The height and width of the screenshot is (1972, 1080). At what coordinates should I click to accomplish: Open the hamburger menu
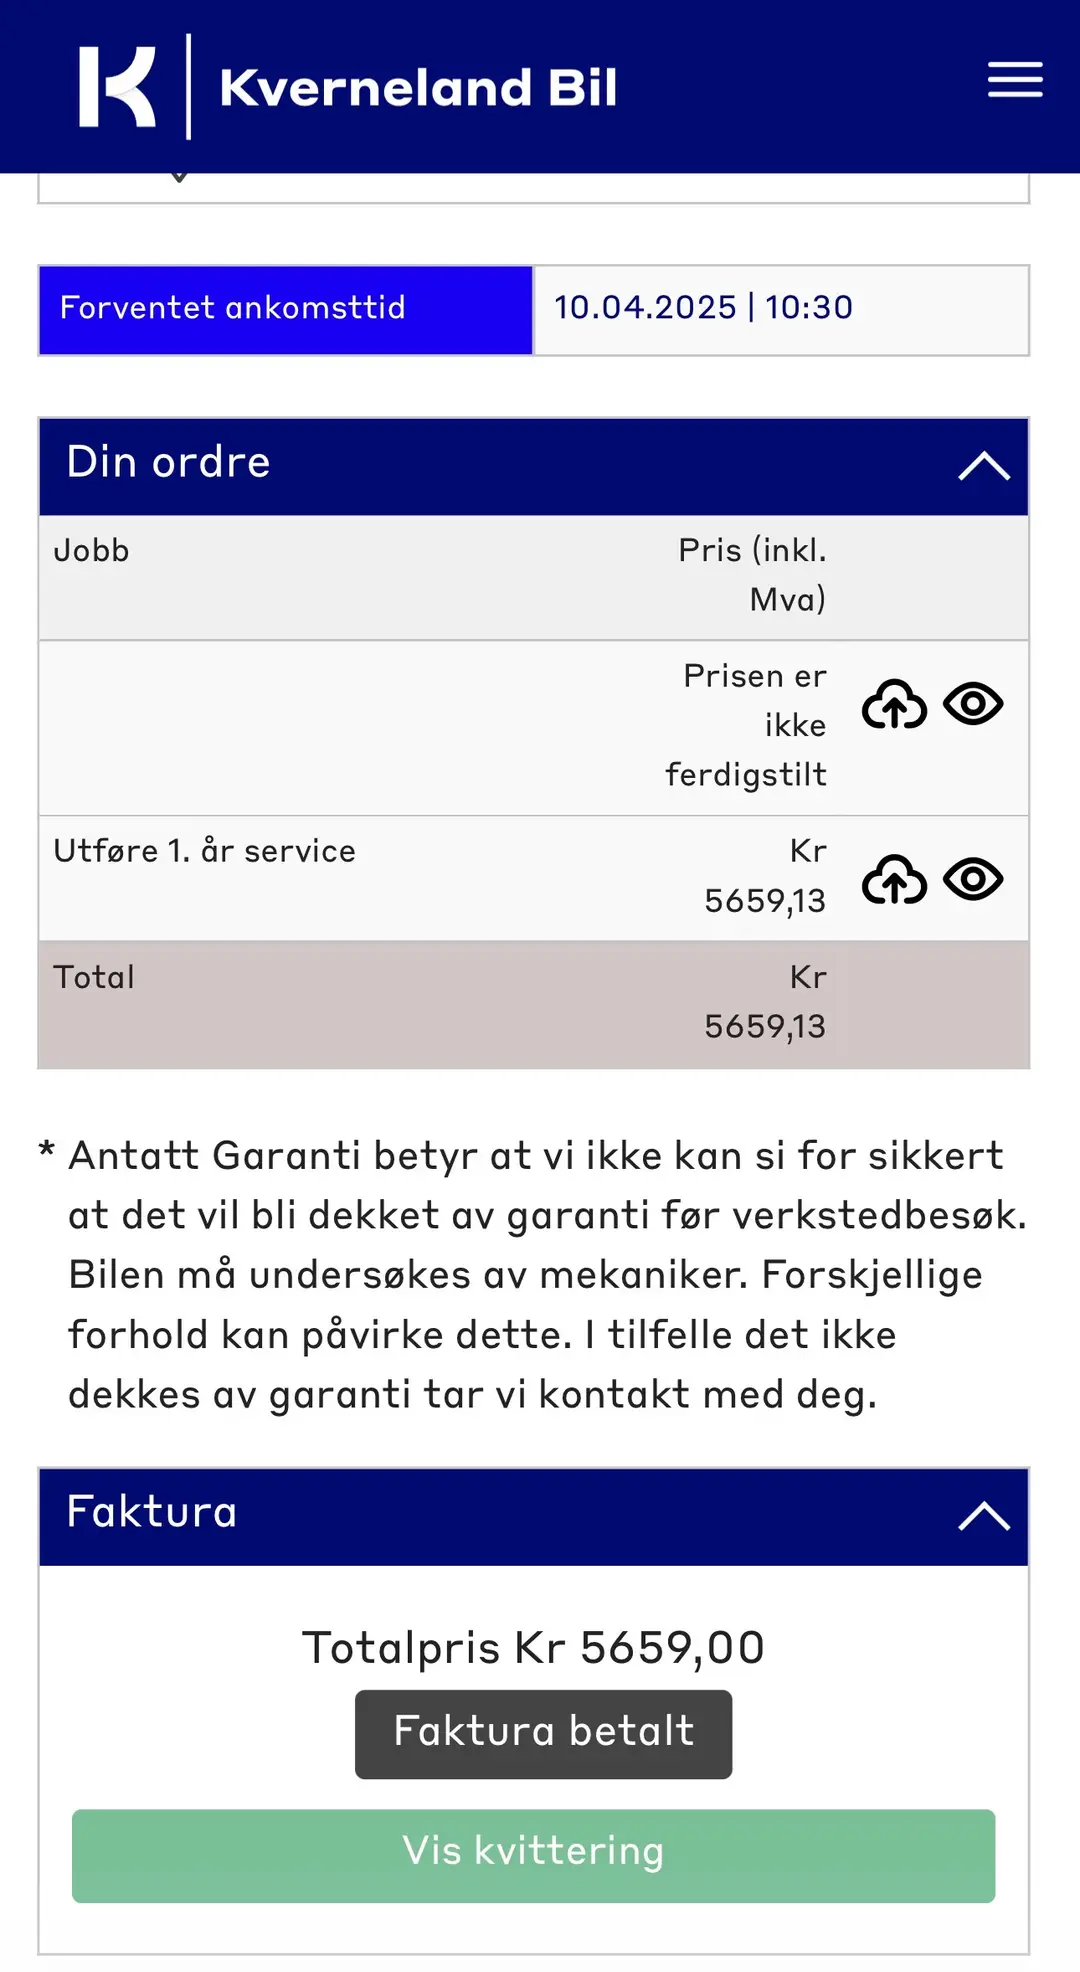click(1015, 80)
